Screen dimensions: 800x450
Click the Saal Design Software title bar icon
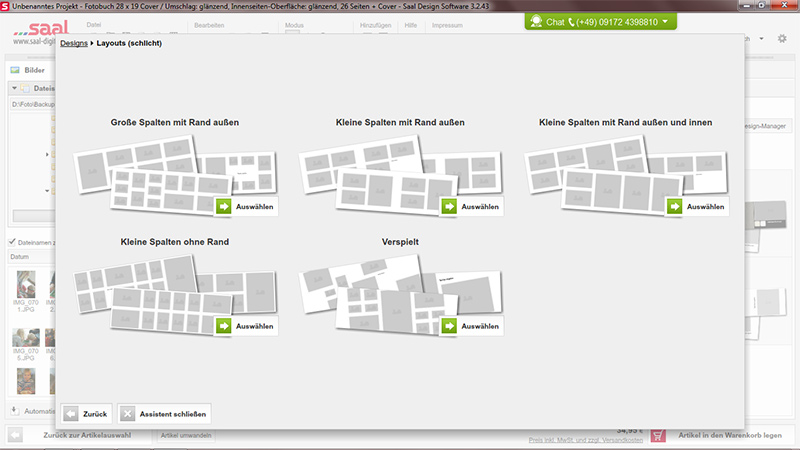(x=6, y=6)
